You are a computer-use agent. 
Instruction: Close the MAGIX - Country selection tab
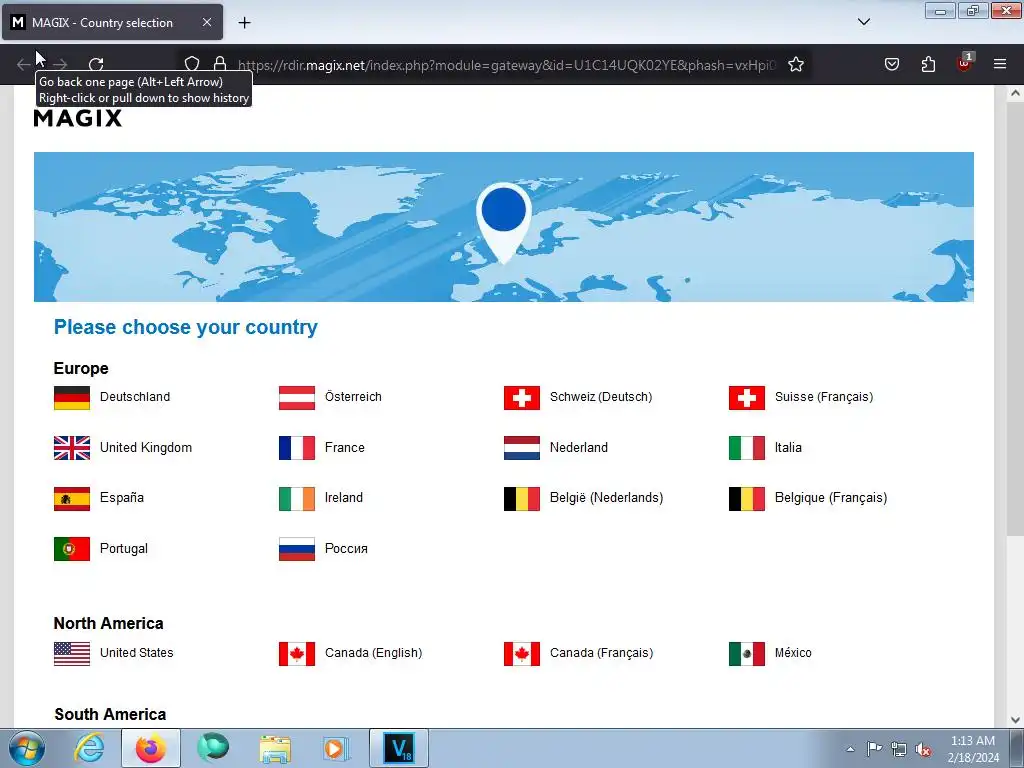pyautogui.click(x=206, y=22)
